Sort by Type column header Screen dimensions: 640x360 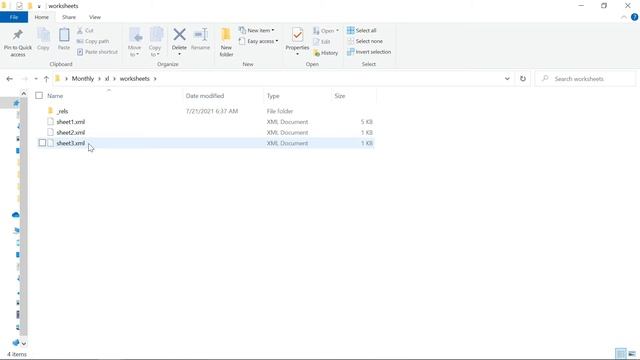(273, 96)
